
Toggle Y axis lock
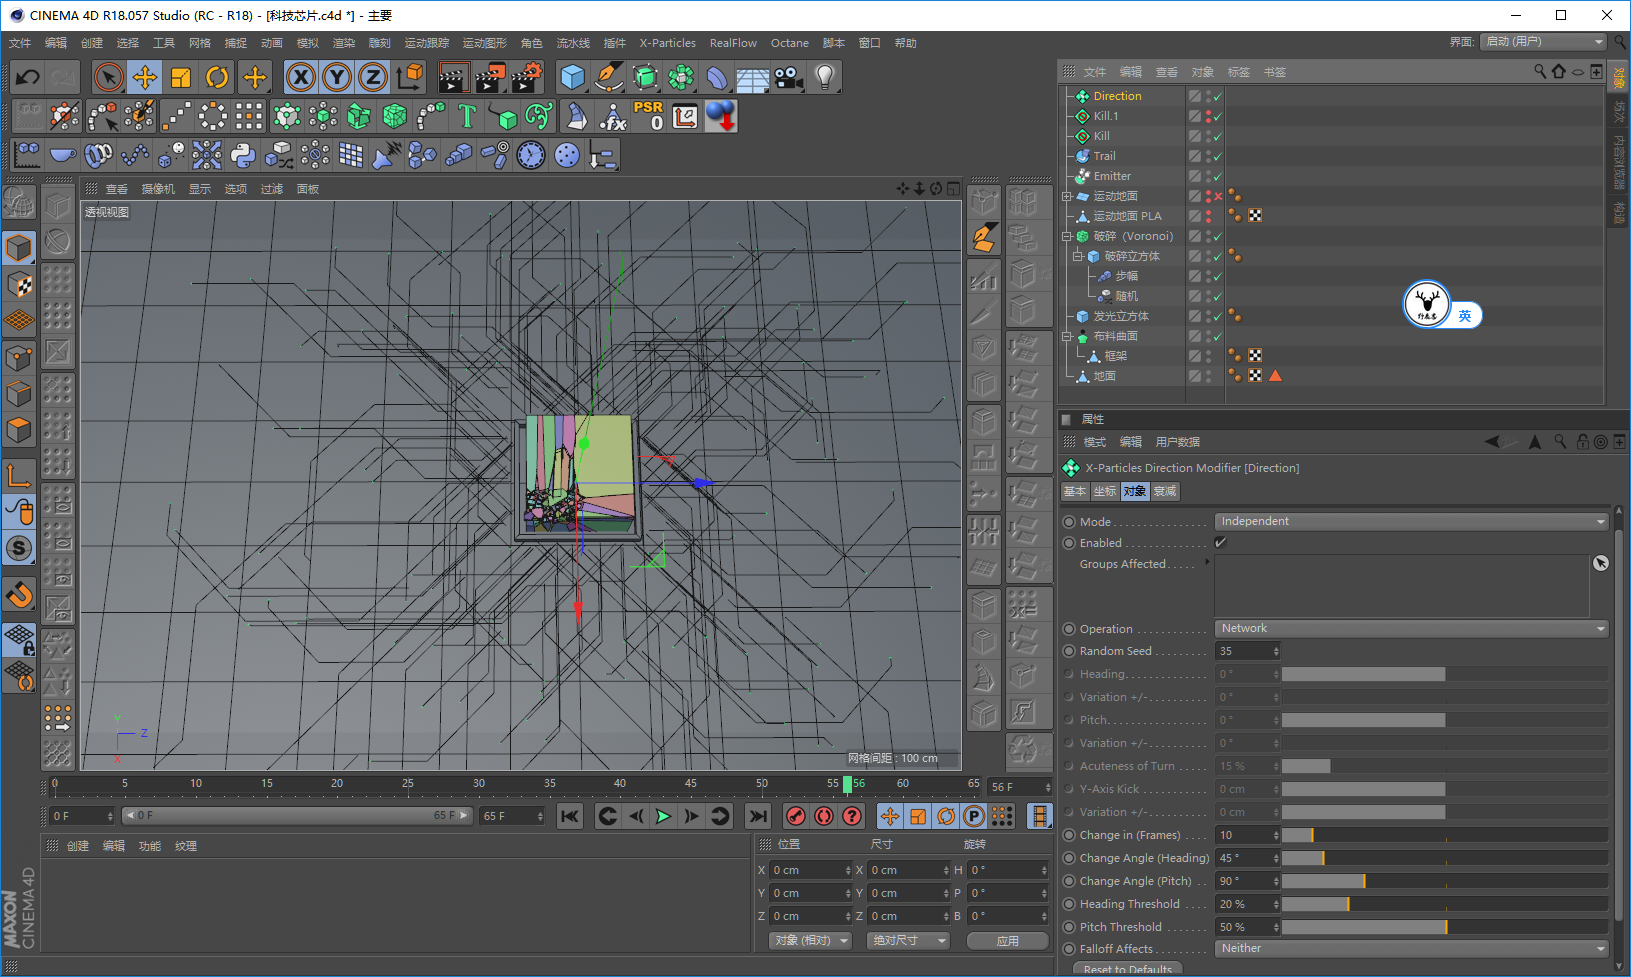tap(337, 78)
